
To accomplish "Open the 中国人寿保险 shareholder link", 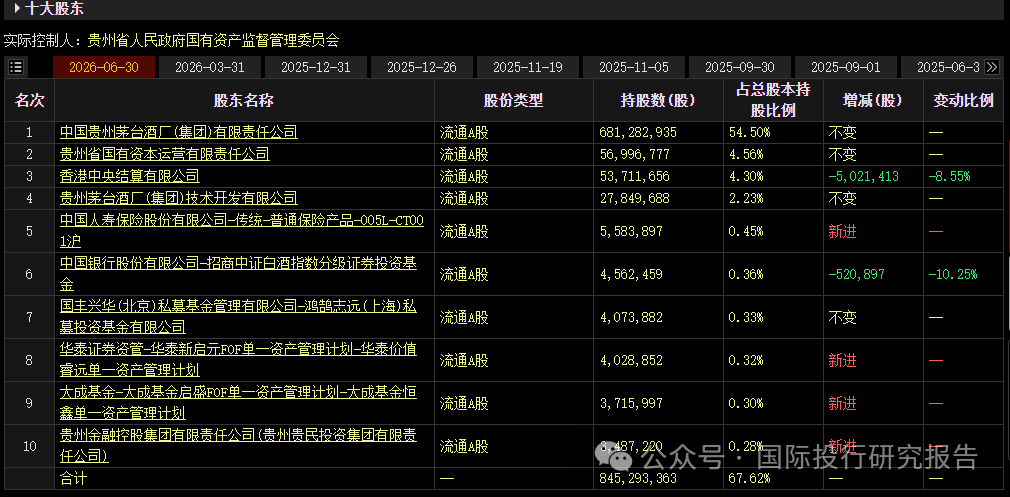I will 242,231.
